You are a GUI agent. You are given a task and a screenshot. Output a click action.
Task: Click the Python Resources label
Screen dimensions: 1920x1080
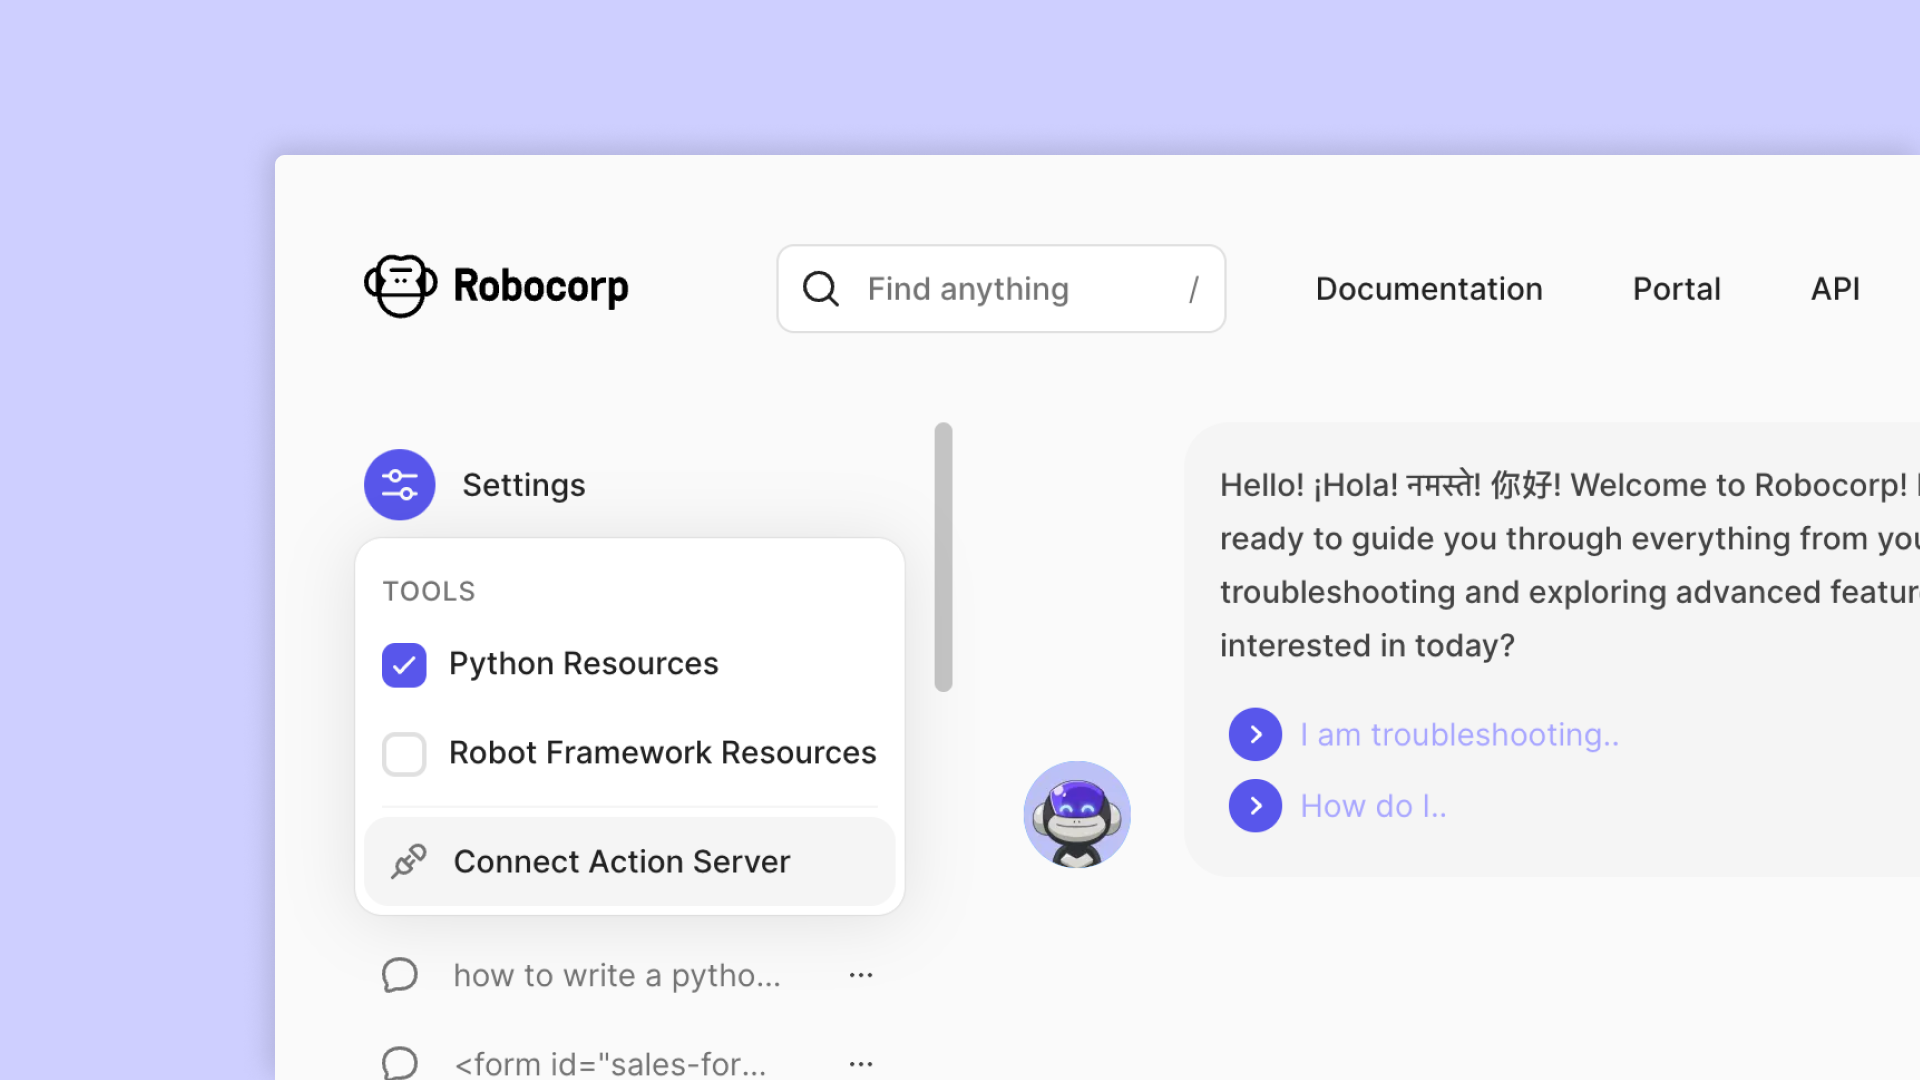click(584, 664)
